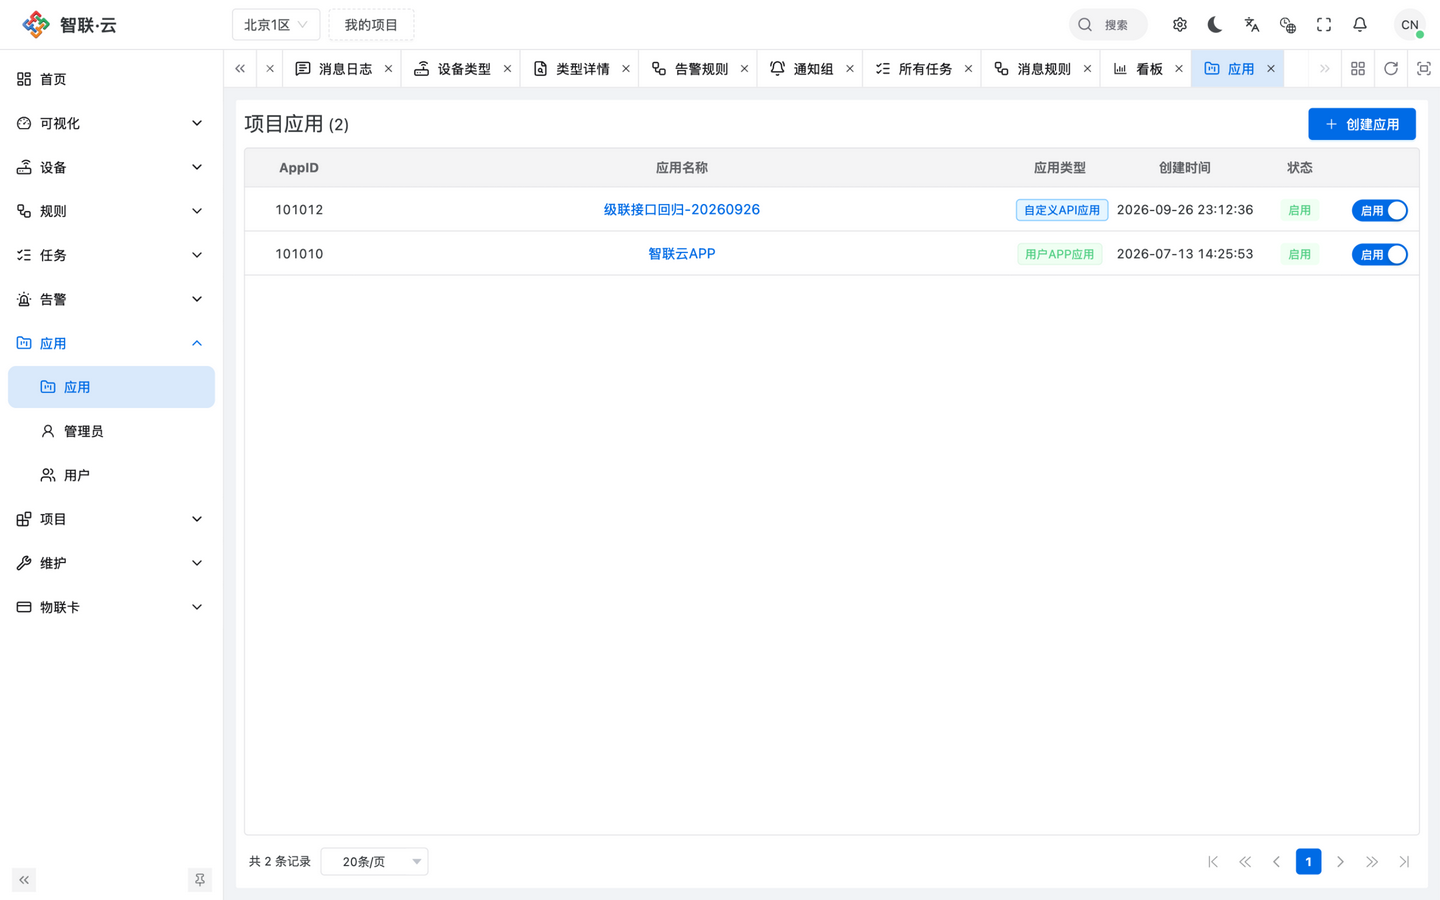This screenshot has width=1440, height=900.
Task: Open 用户 in the sidebar
Action: (111, 475)
